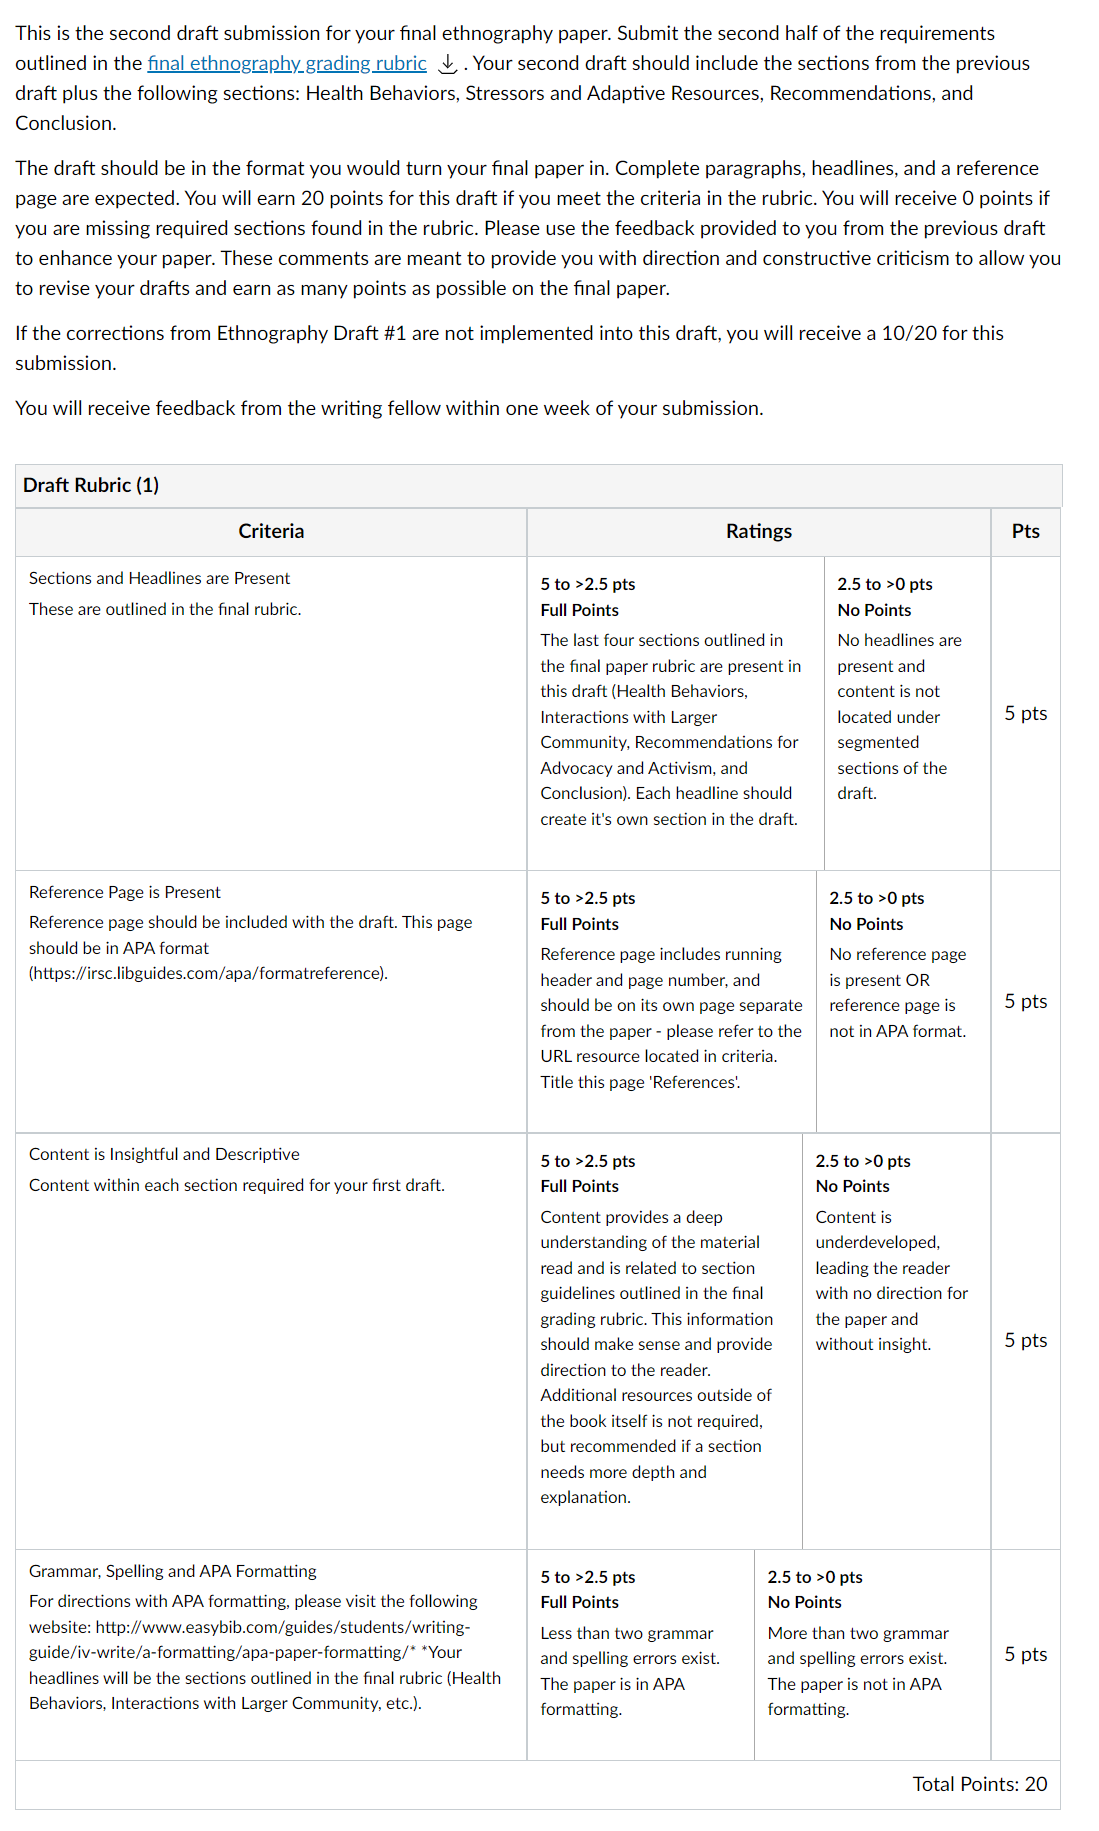Click the Pts column header
Viewport: 1099px width, 1831px height.
click(1026, 531)
